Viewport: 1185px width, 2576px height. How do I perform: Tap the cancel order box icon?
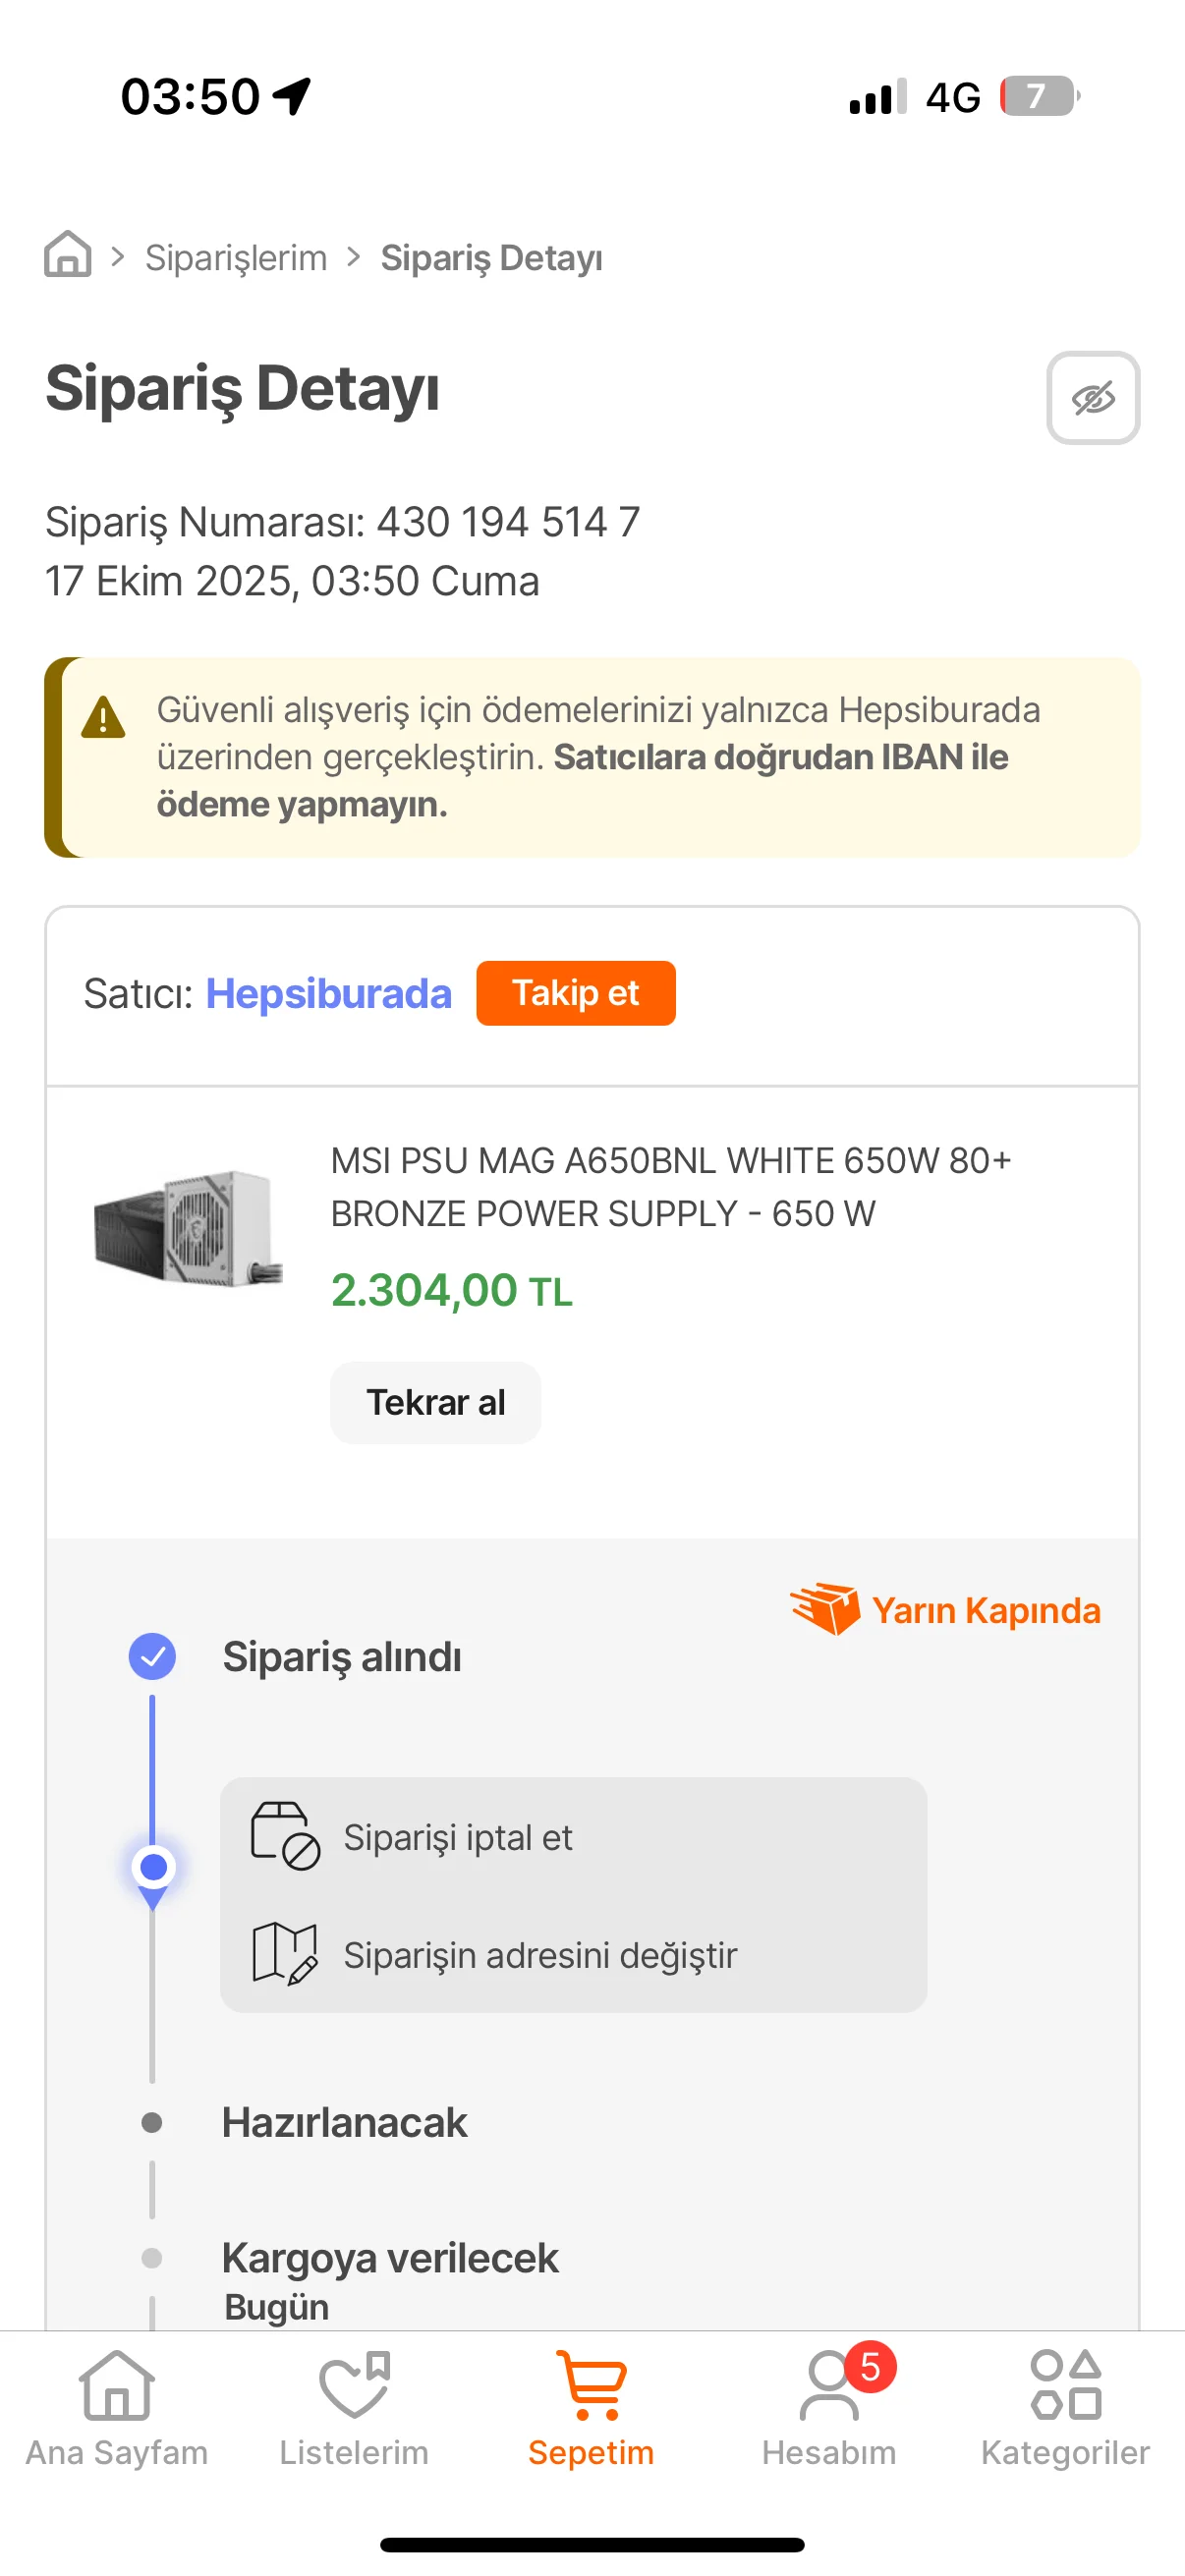pyautogui.click(x=285, y=1836)
